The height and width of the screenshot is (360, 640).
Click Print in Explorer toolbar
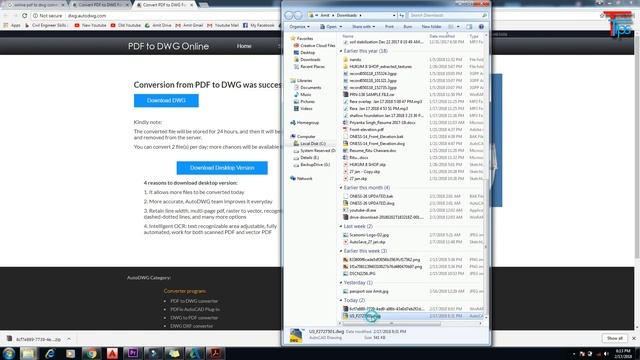point(389,27)
